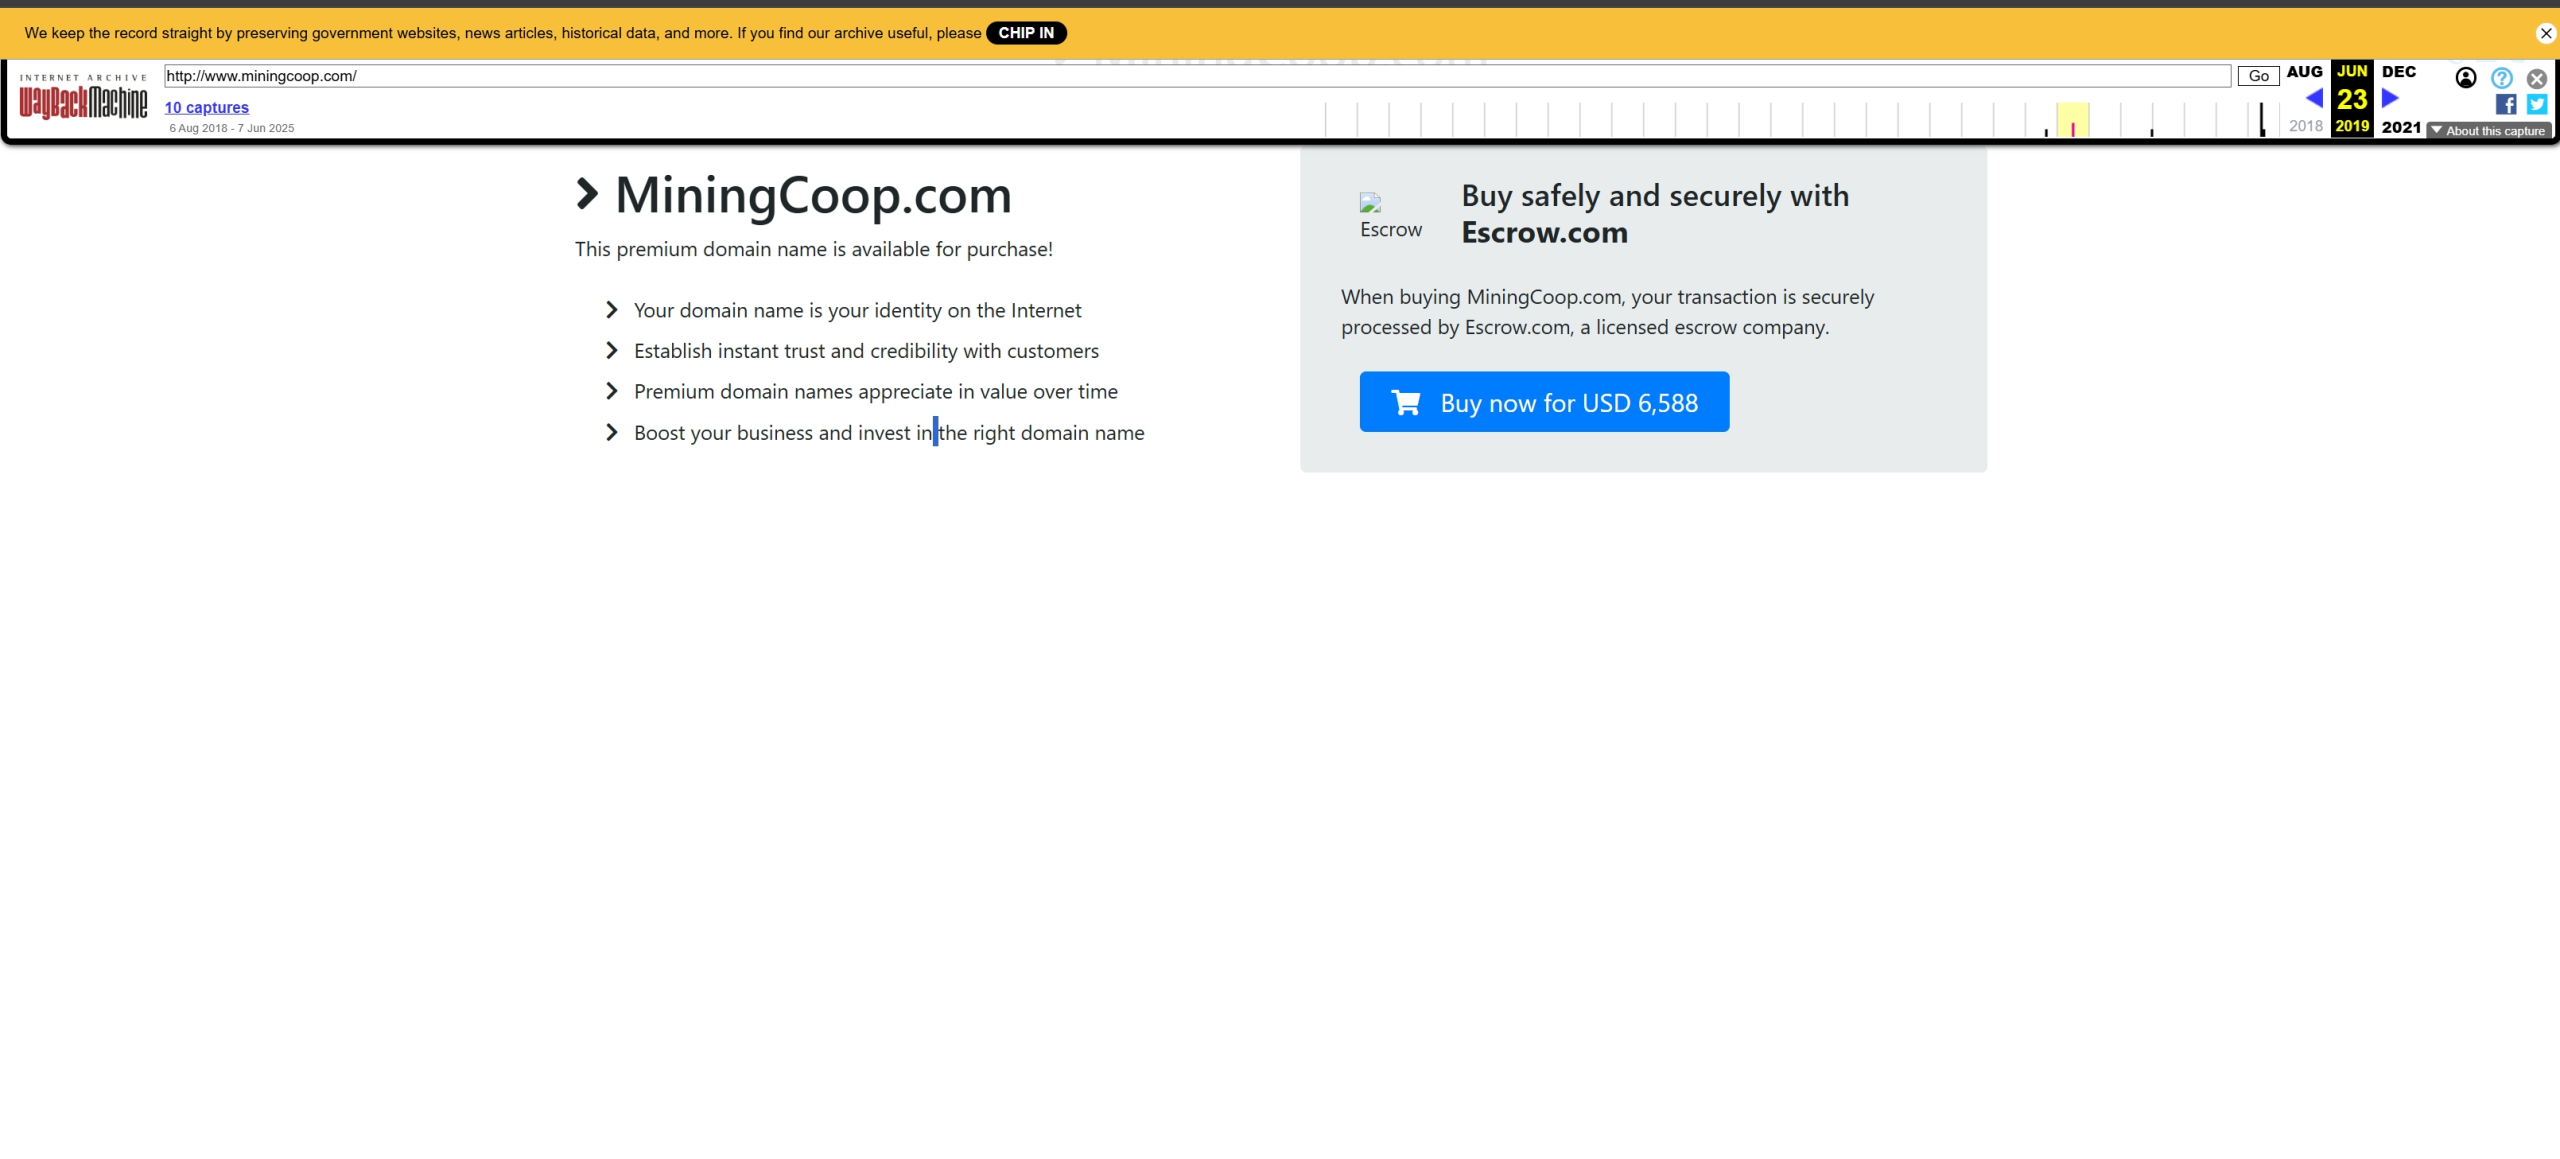2560x1159 pixels.
Task: Share capture on Twitter
Action: pyautogui.click(x=2537, y=104)
